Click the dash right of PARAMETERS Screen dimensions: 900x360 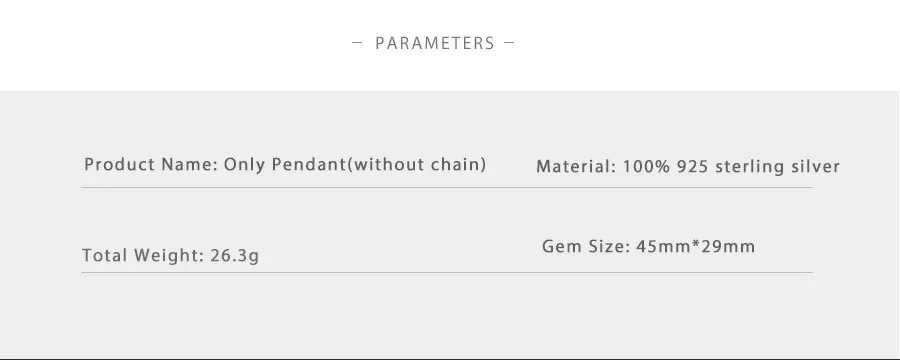point(509,42)
